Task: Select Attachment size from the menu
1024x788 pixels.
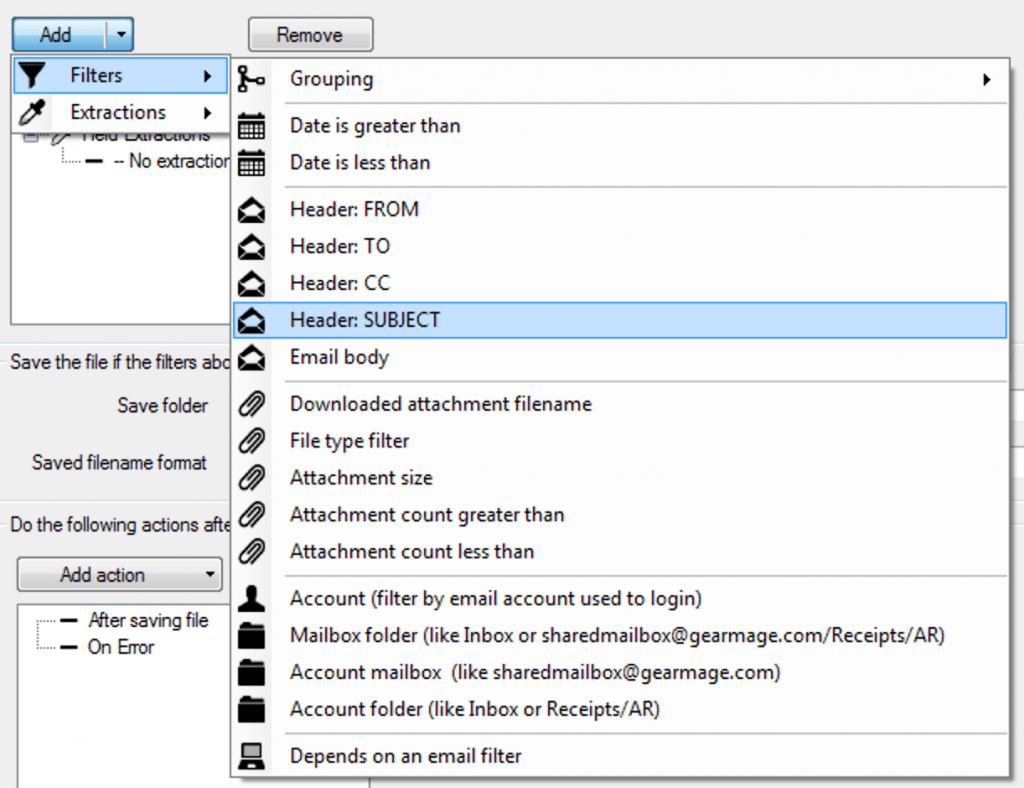Action: tap(361, 478)
